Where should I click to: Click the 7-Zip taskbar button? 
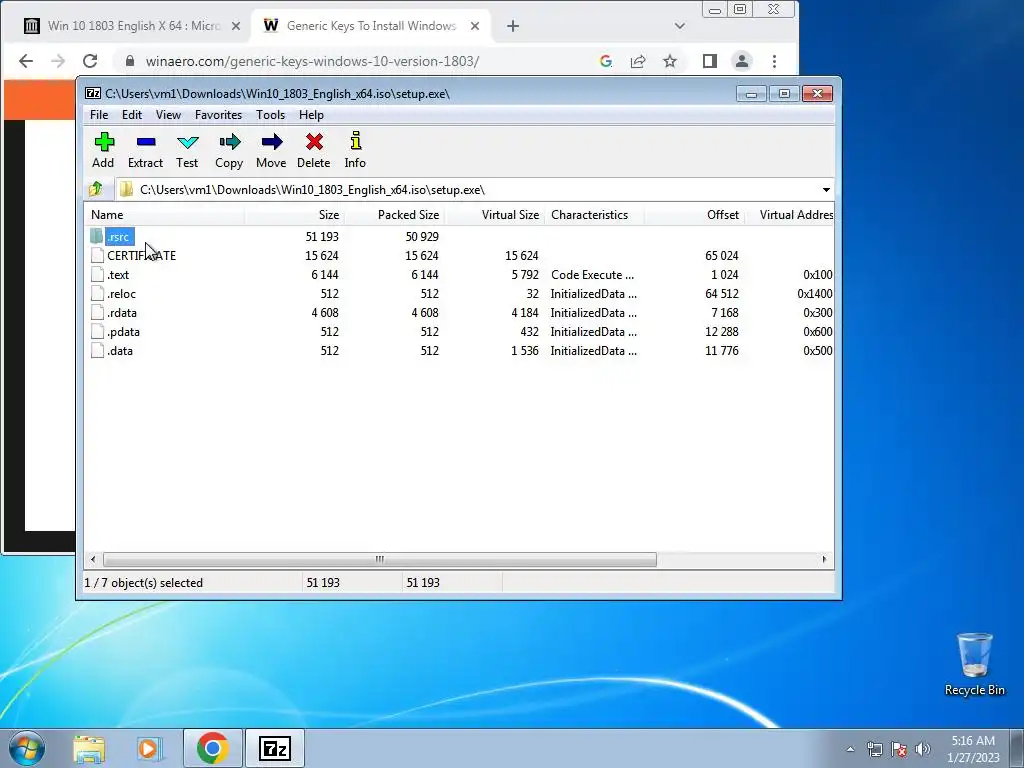[x=274, y=748]
